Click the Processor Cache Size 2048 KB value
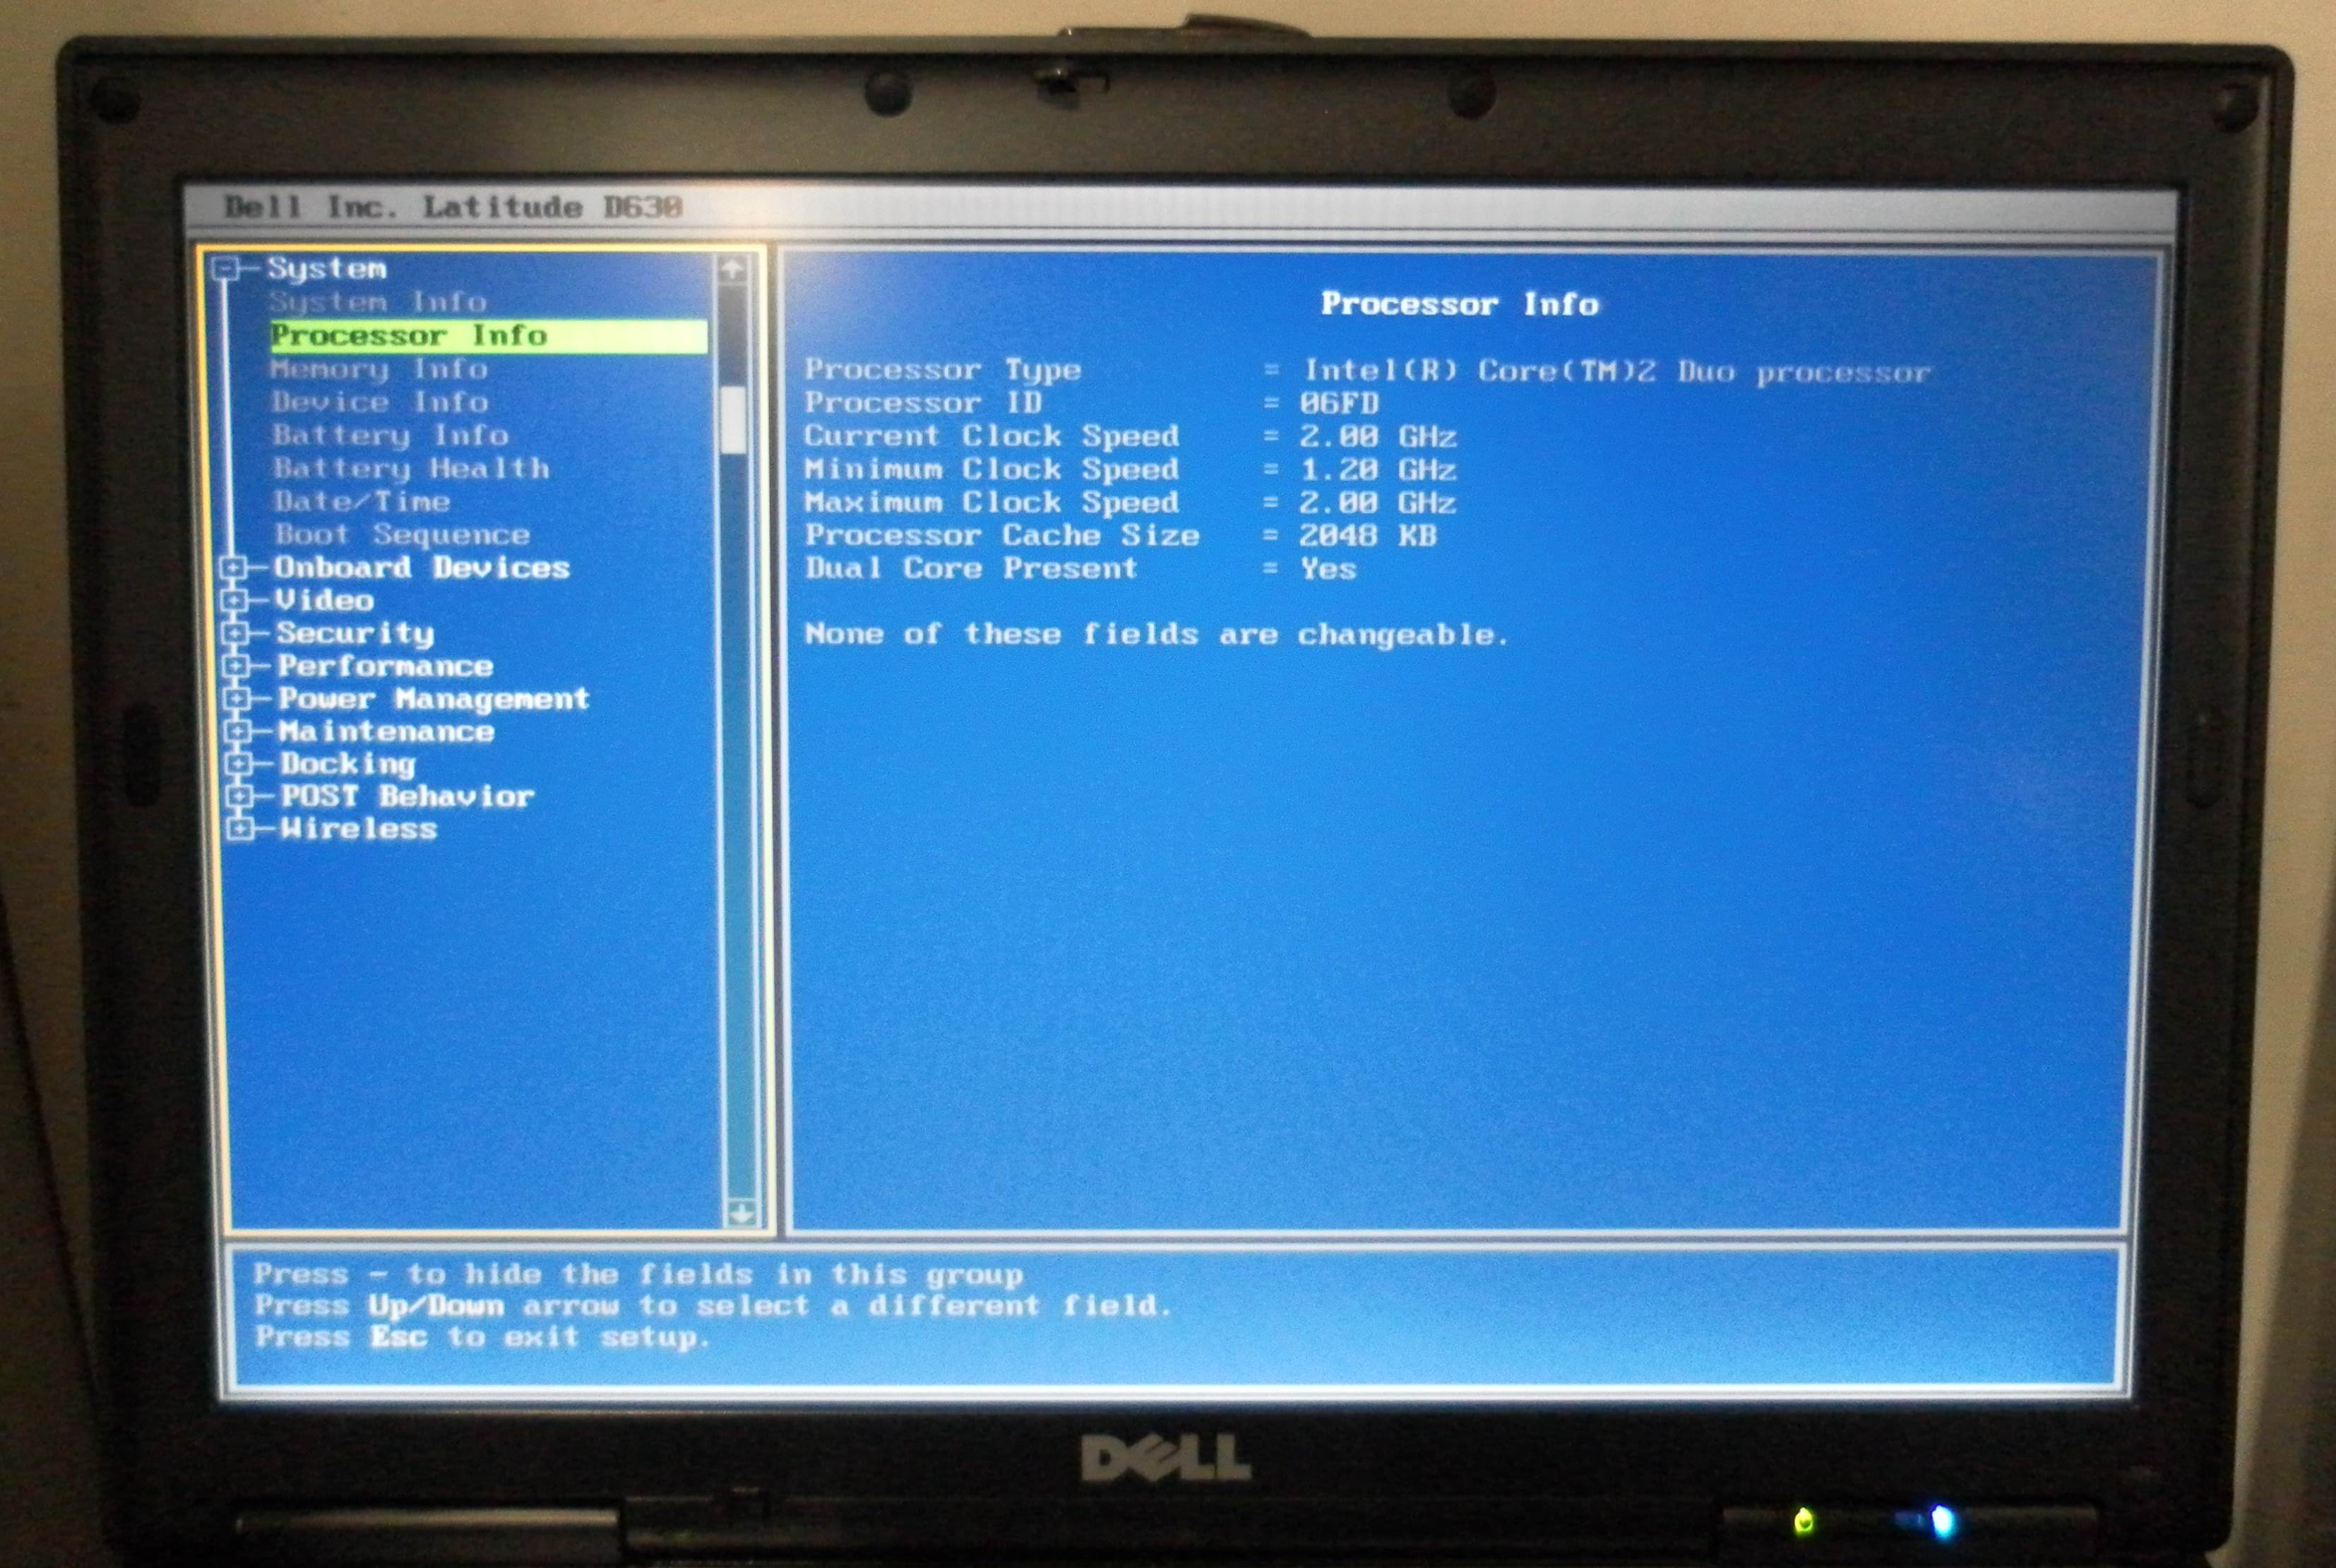This screenshot has width=2336, height=1568. 1368,536
